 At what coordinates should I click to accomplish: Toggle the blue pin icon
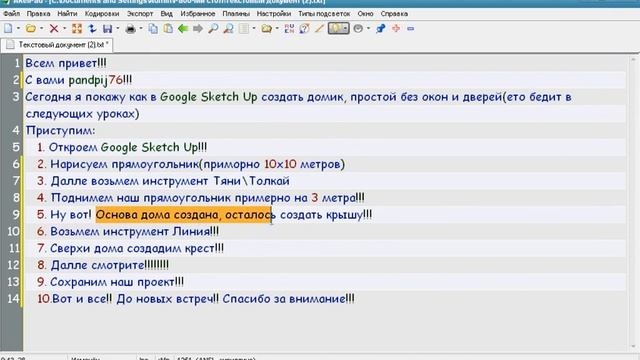[380, 29]
